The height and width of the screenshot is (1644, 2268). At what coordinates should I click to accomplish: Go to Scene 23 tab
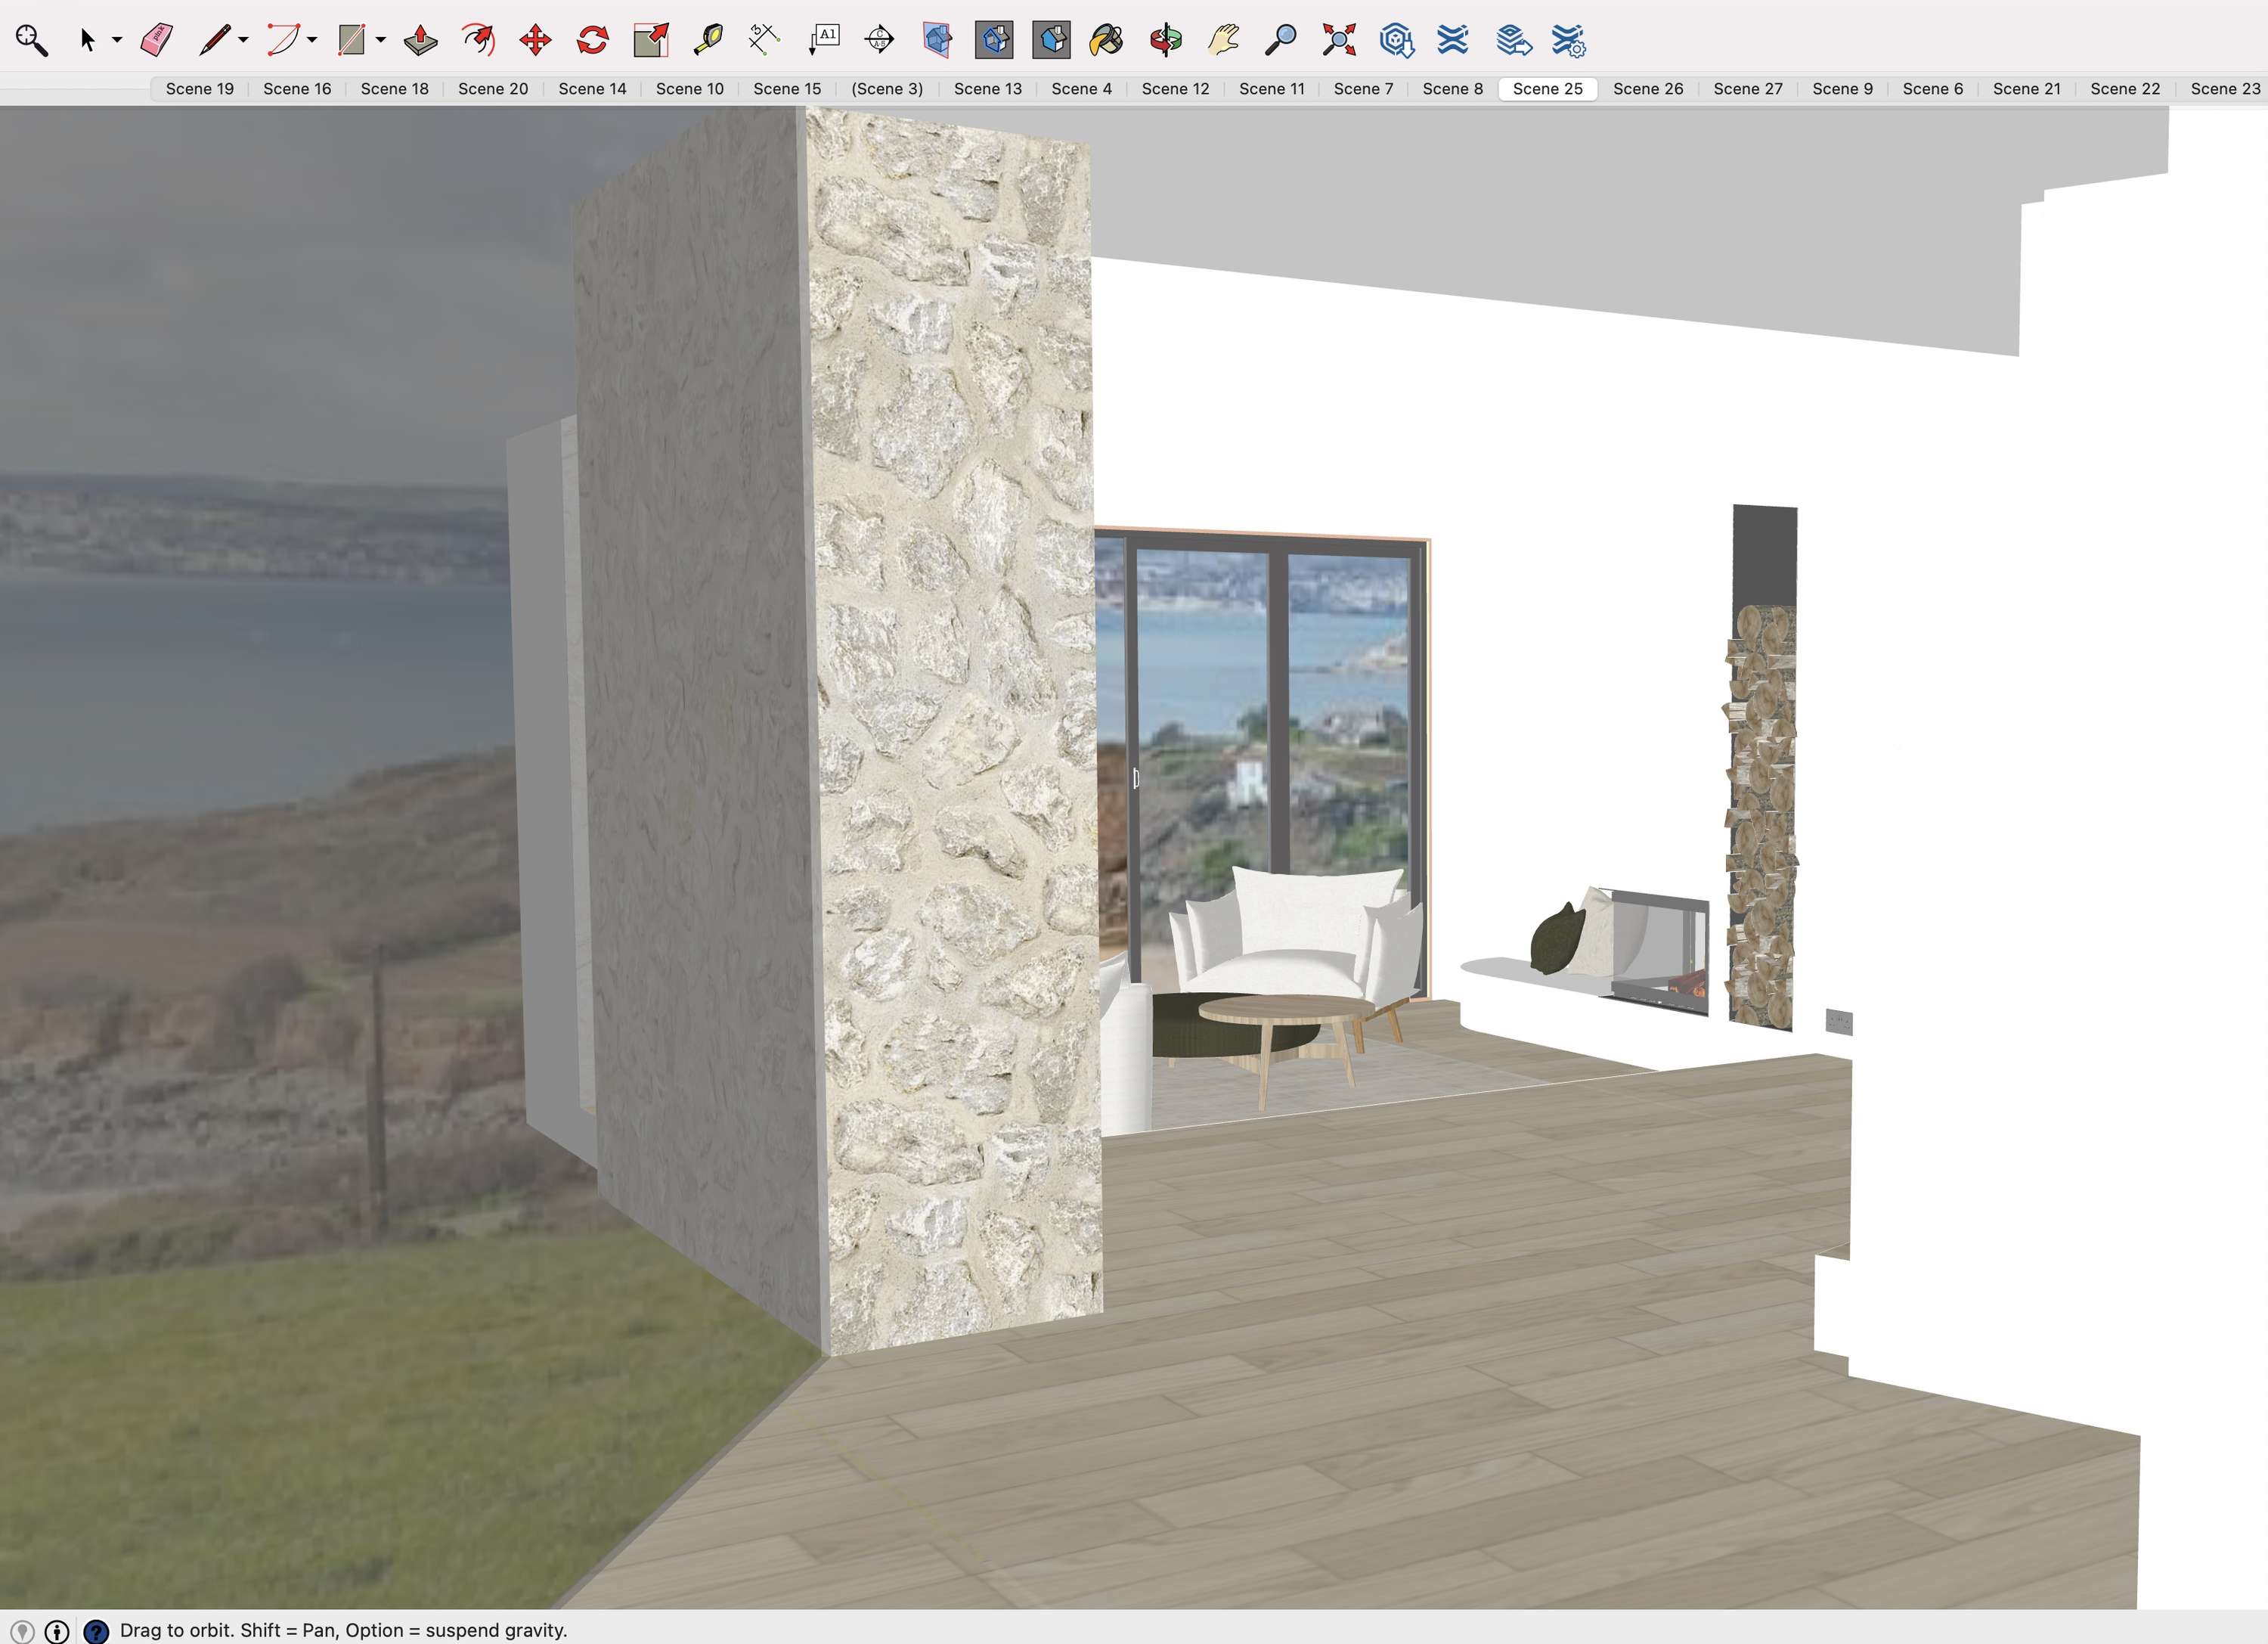[x=2225, y=89]
